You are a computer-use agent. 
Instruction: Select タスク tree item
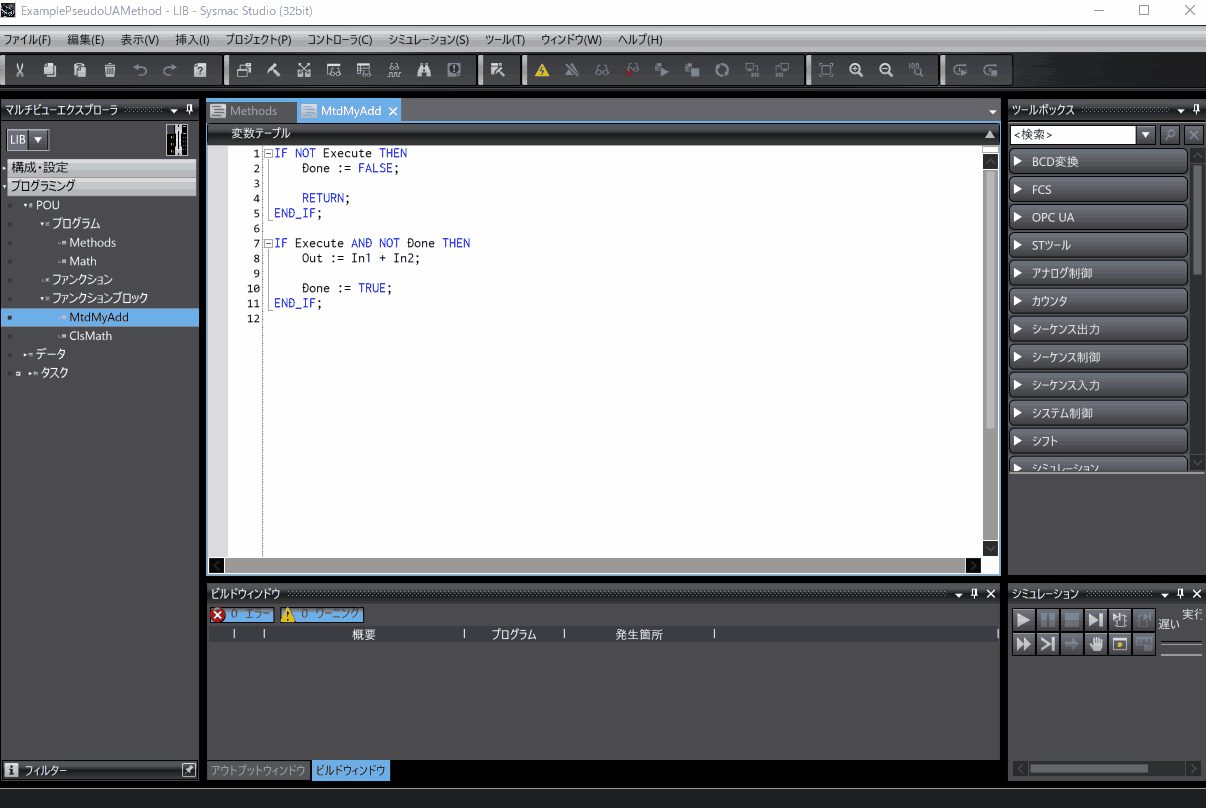point(54,373)
